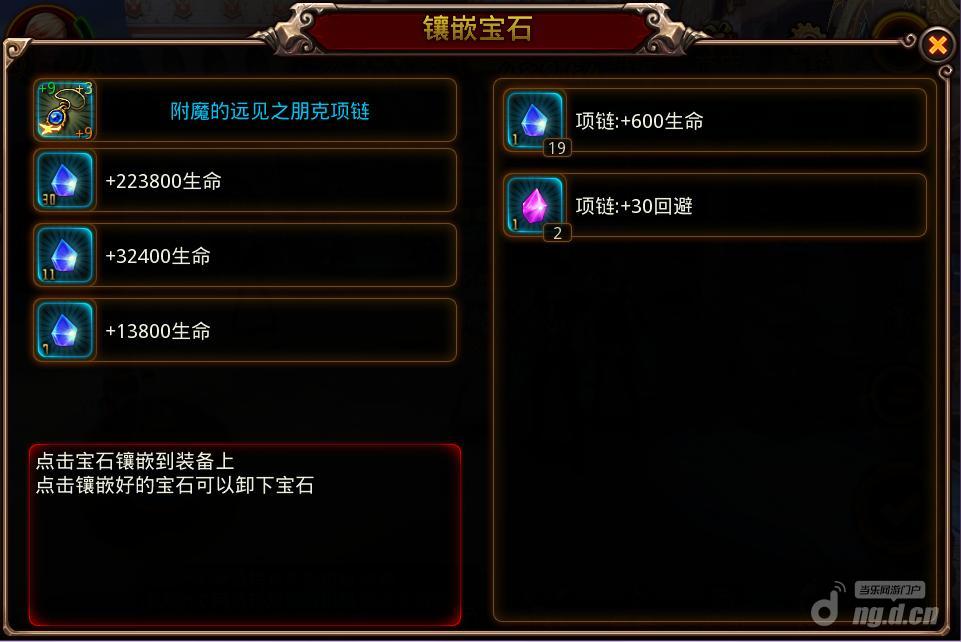Image resolution: width=961 pixels, height=642 pixels.
Task: Close the gem inlay window
Action: [x=937, y=45]
